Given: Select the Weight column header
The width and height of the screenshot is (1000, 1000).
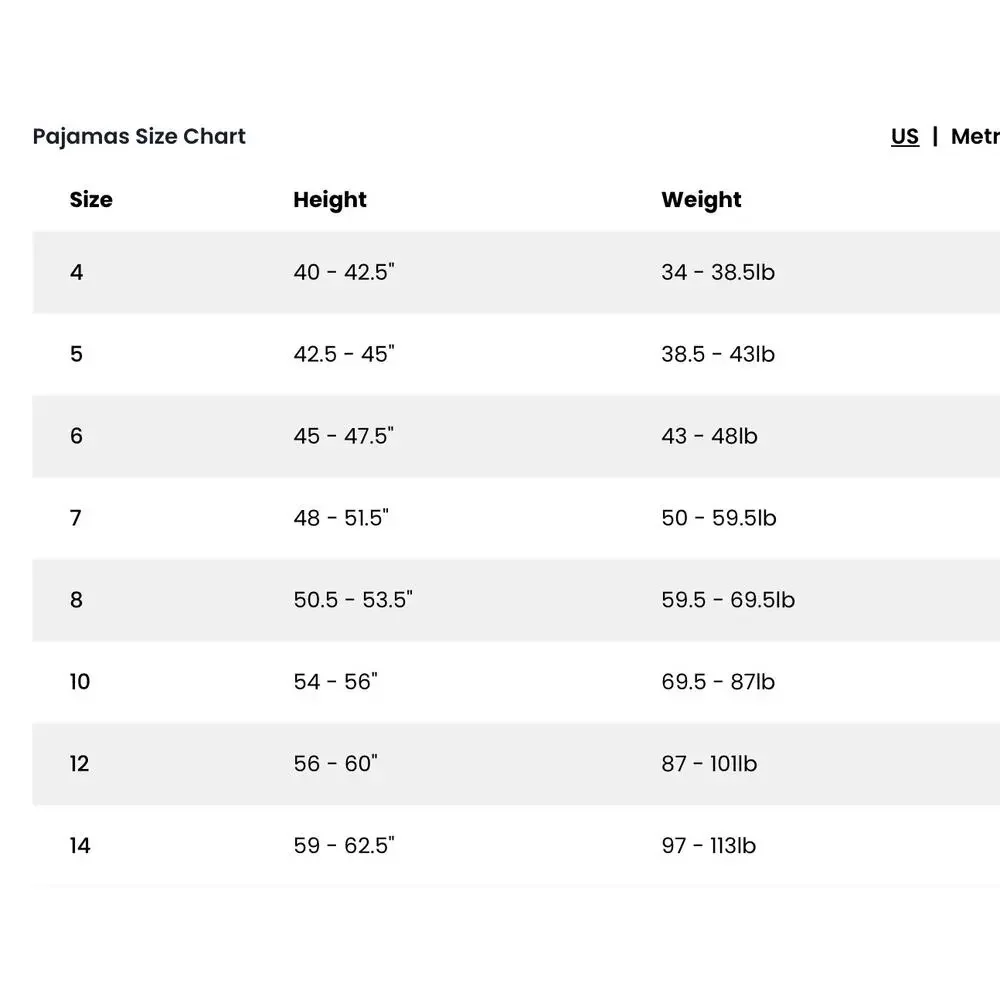Looking at the screenshot, I should (701, 200).
